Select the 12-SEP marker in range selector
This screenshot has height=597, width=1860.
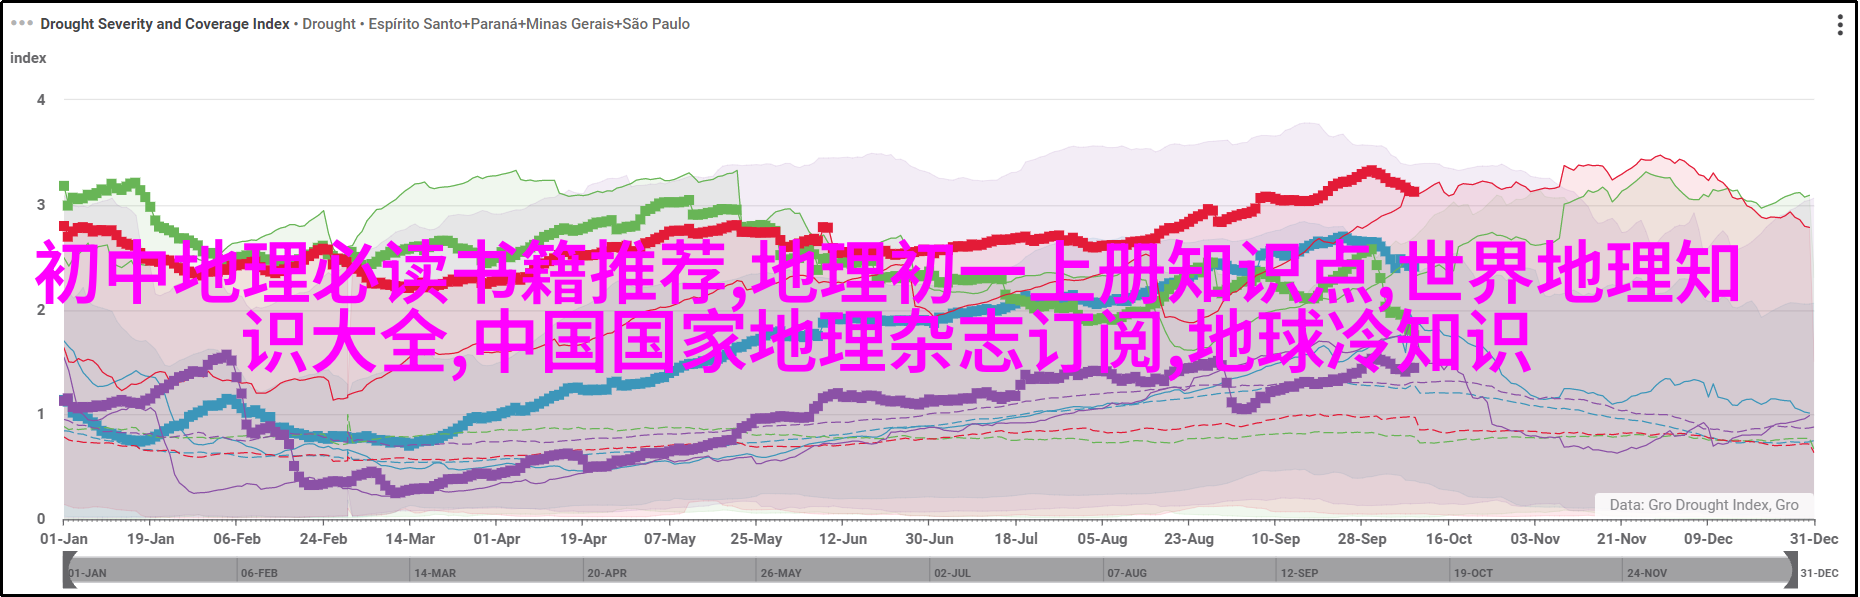pos(1300,573)
